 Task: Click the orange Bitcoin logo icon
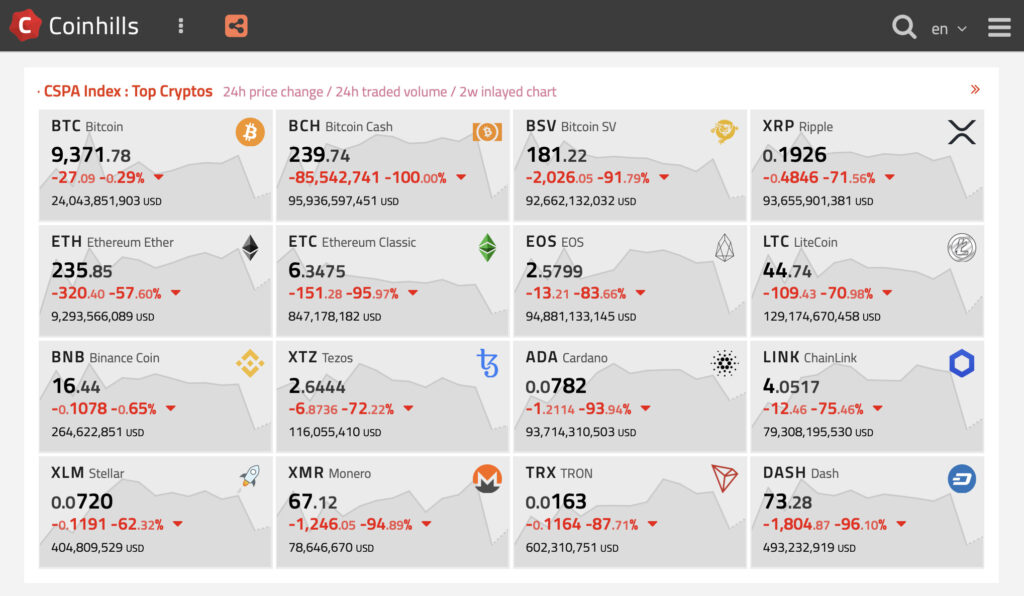pyautogui.click(x=249, y=132)
